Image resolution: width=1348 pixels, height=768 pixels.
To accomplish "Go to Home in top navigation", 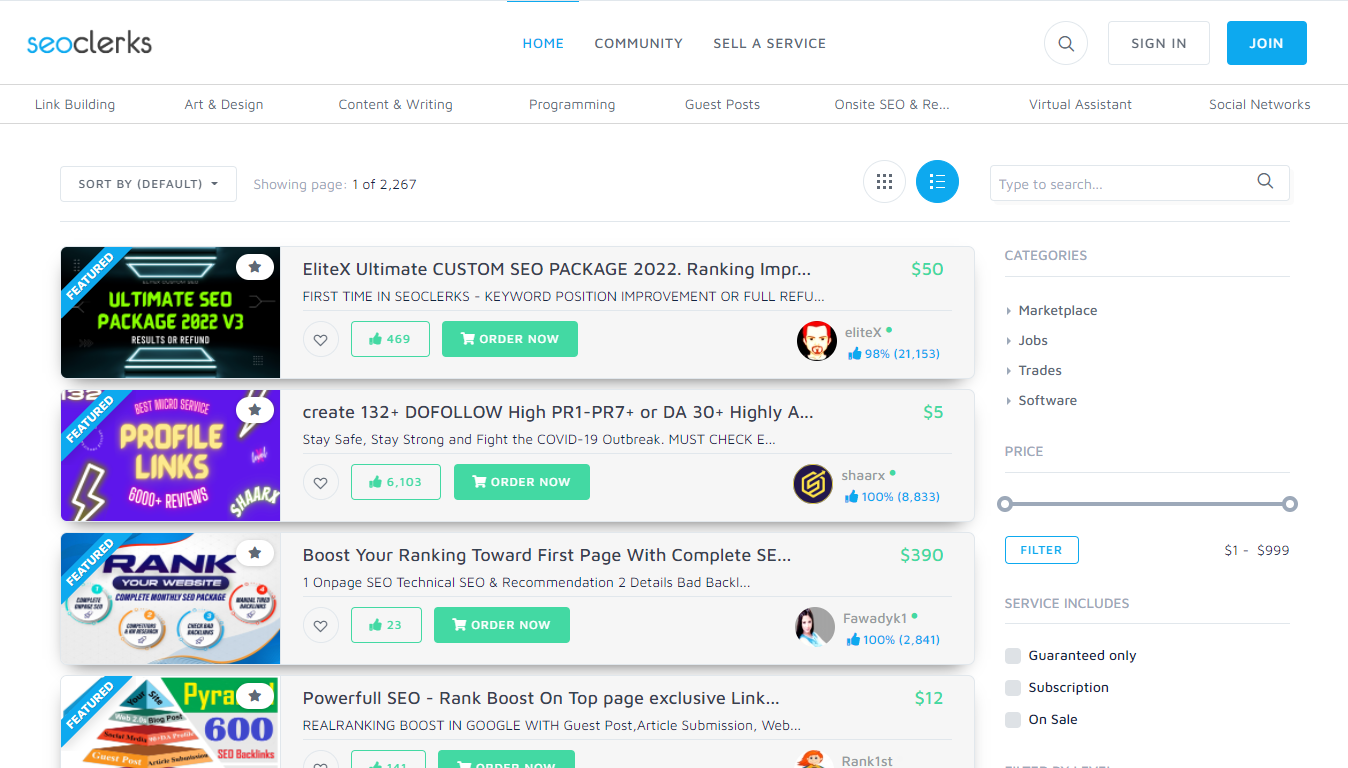I will [543, 43].
